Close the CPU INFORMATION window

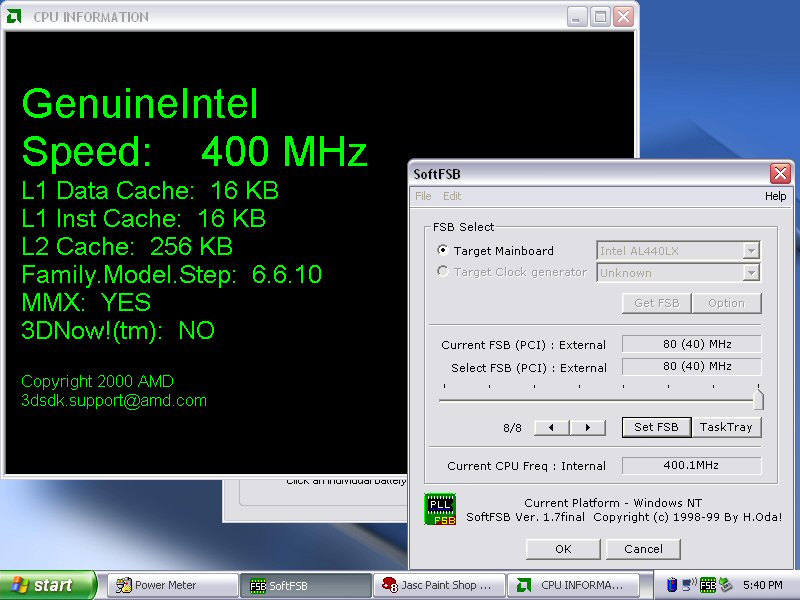coord(623,17)
